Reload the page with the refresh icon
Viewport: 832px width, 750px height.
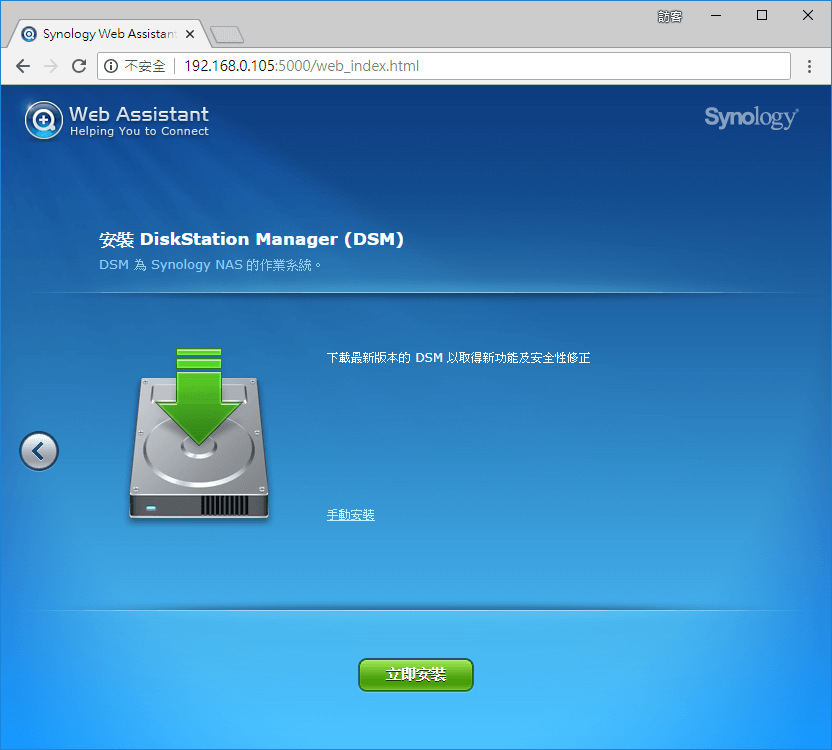(79, 66)
